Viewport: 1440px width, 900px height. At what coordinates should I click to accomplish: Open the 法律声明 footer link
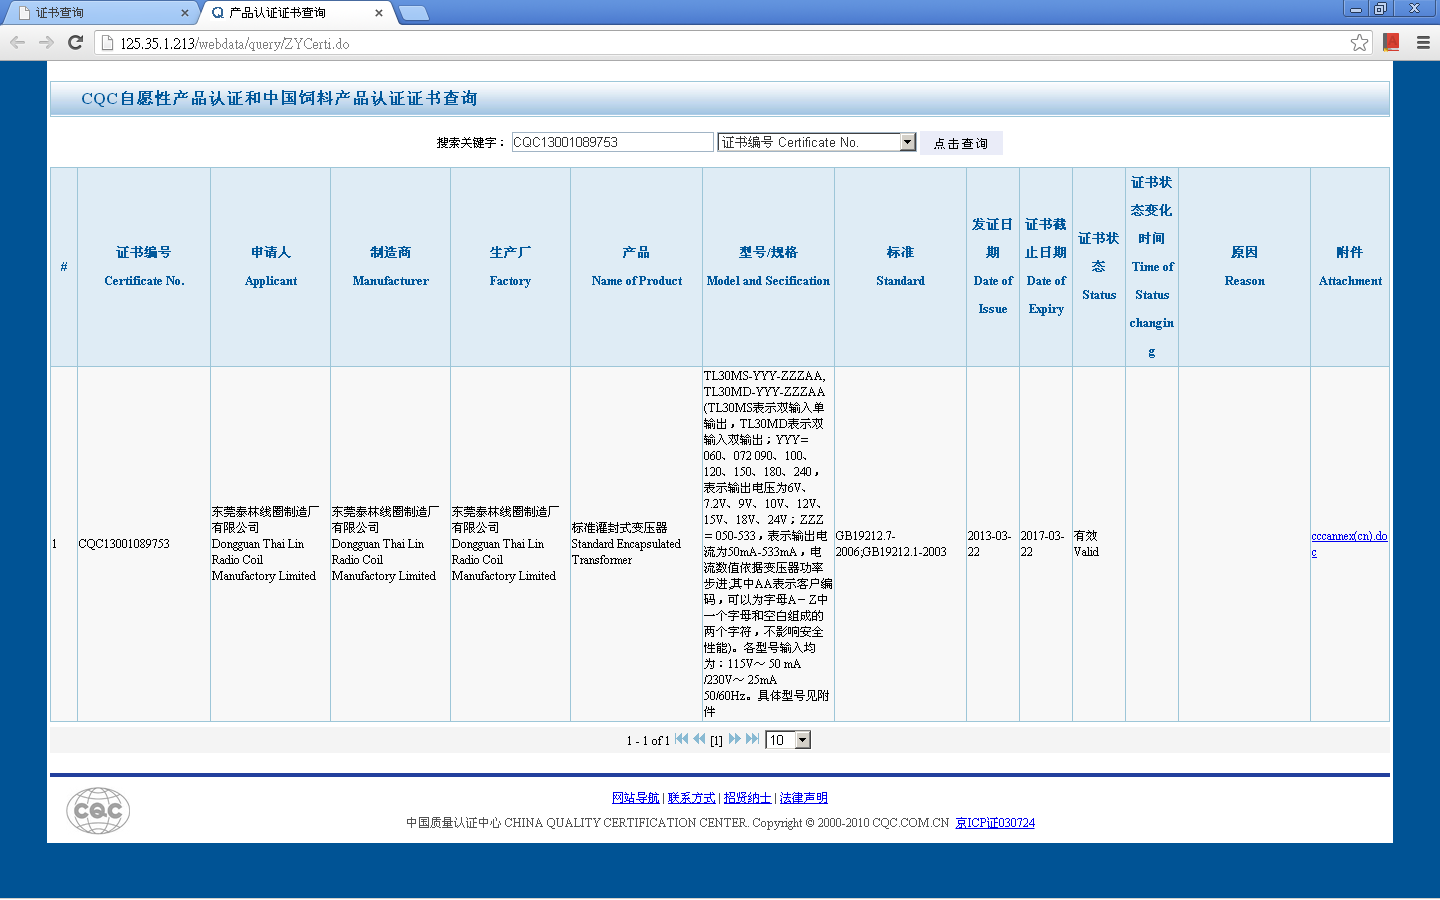click(x=804, y=798)
